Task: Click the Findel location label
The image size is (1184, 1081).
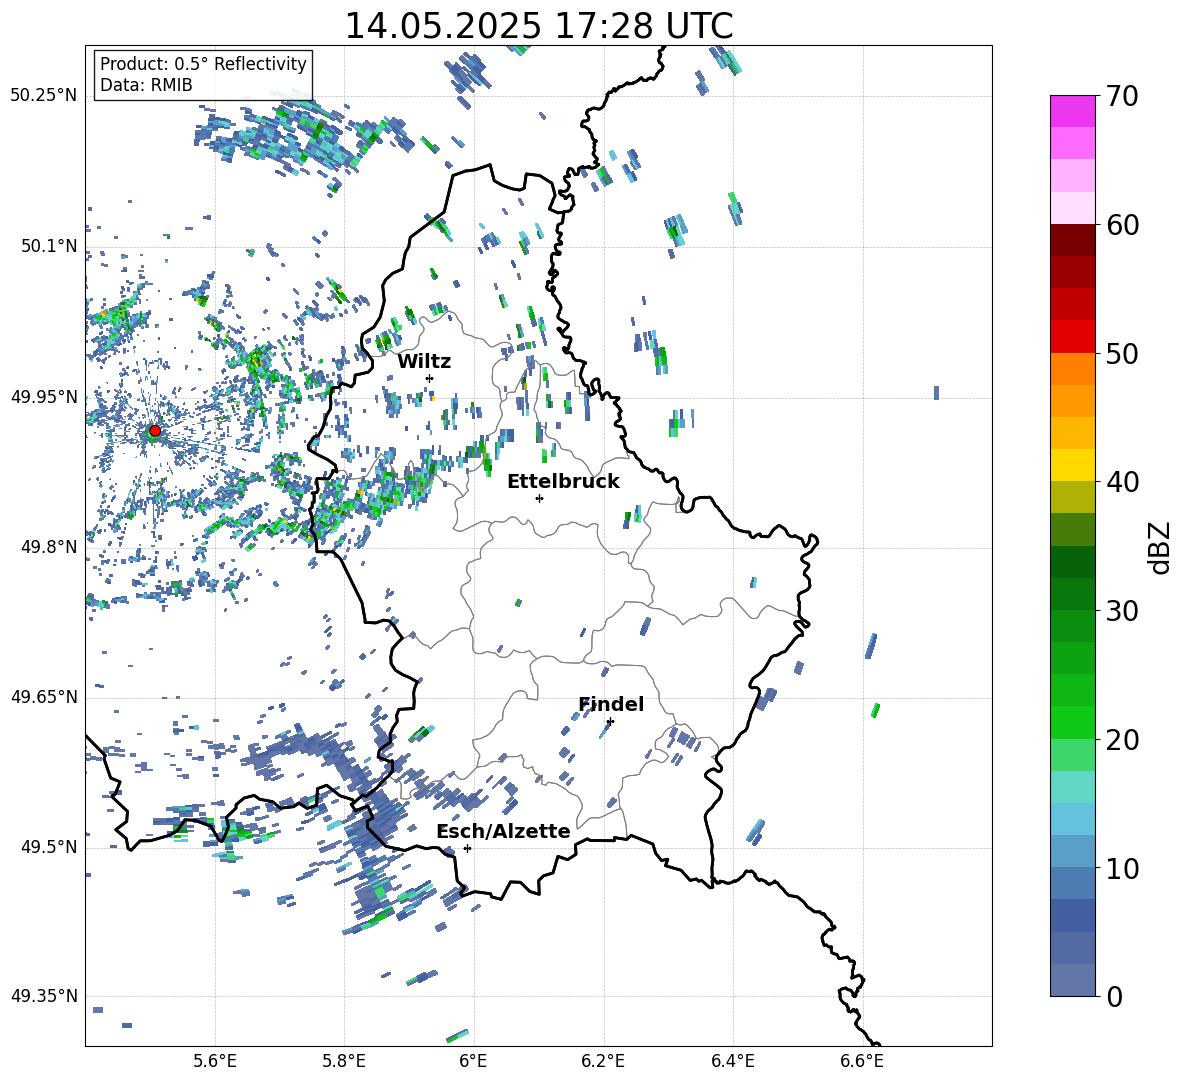Action: 611,704
